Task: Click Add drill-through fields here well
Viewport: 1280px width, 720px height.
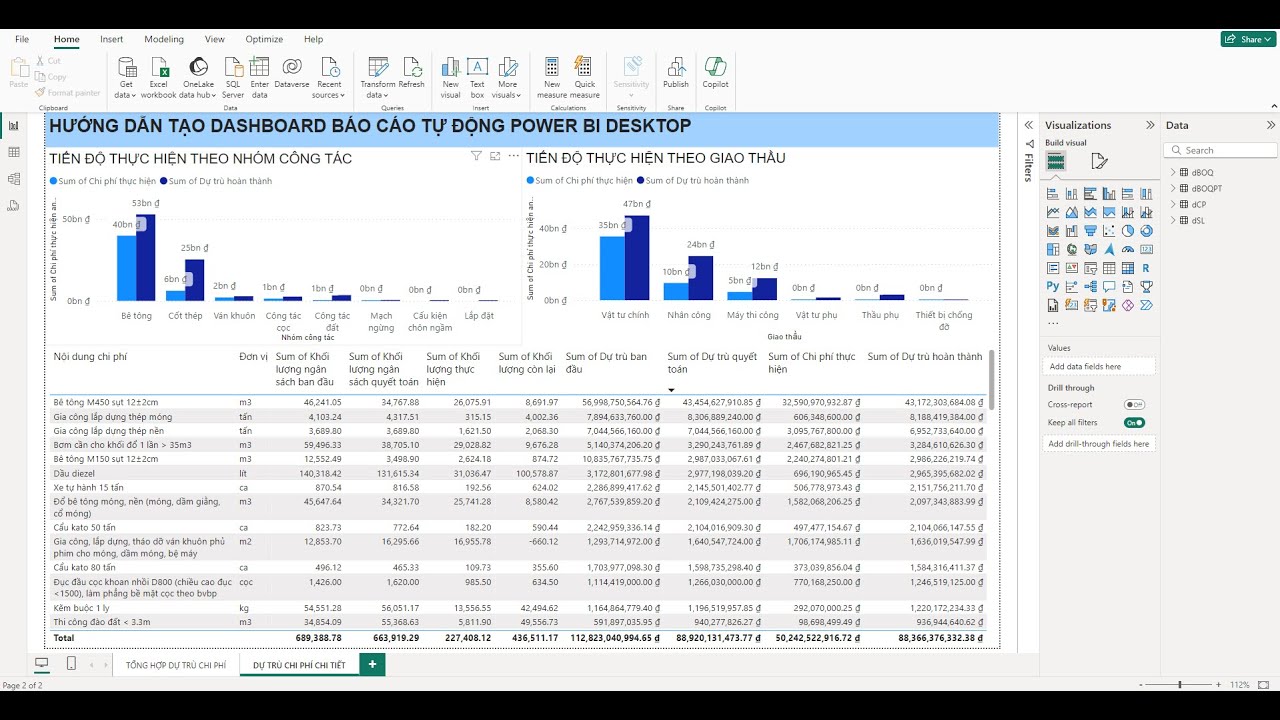Action: click(x=1099, y=443)
